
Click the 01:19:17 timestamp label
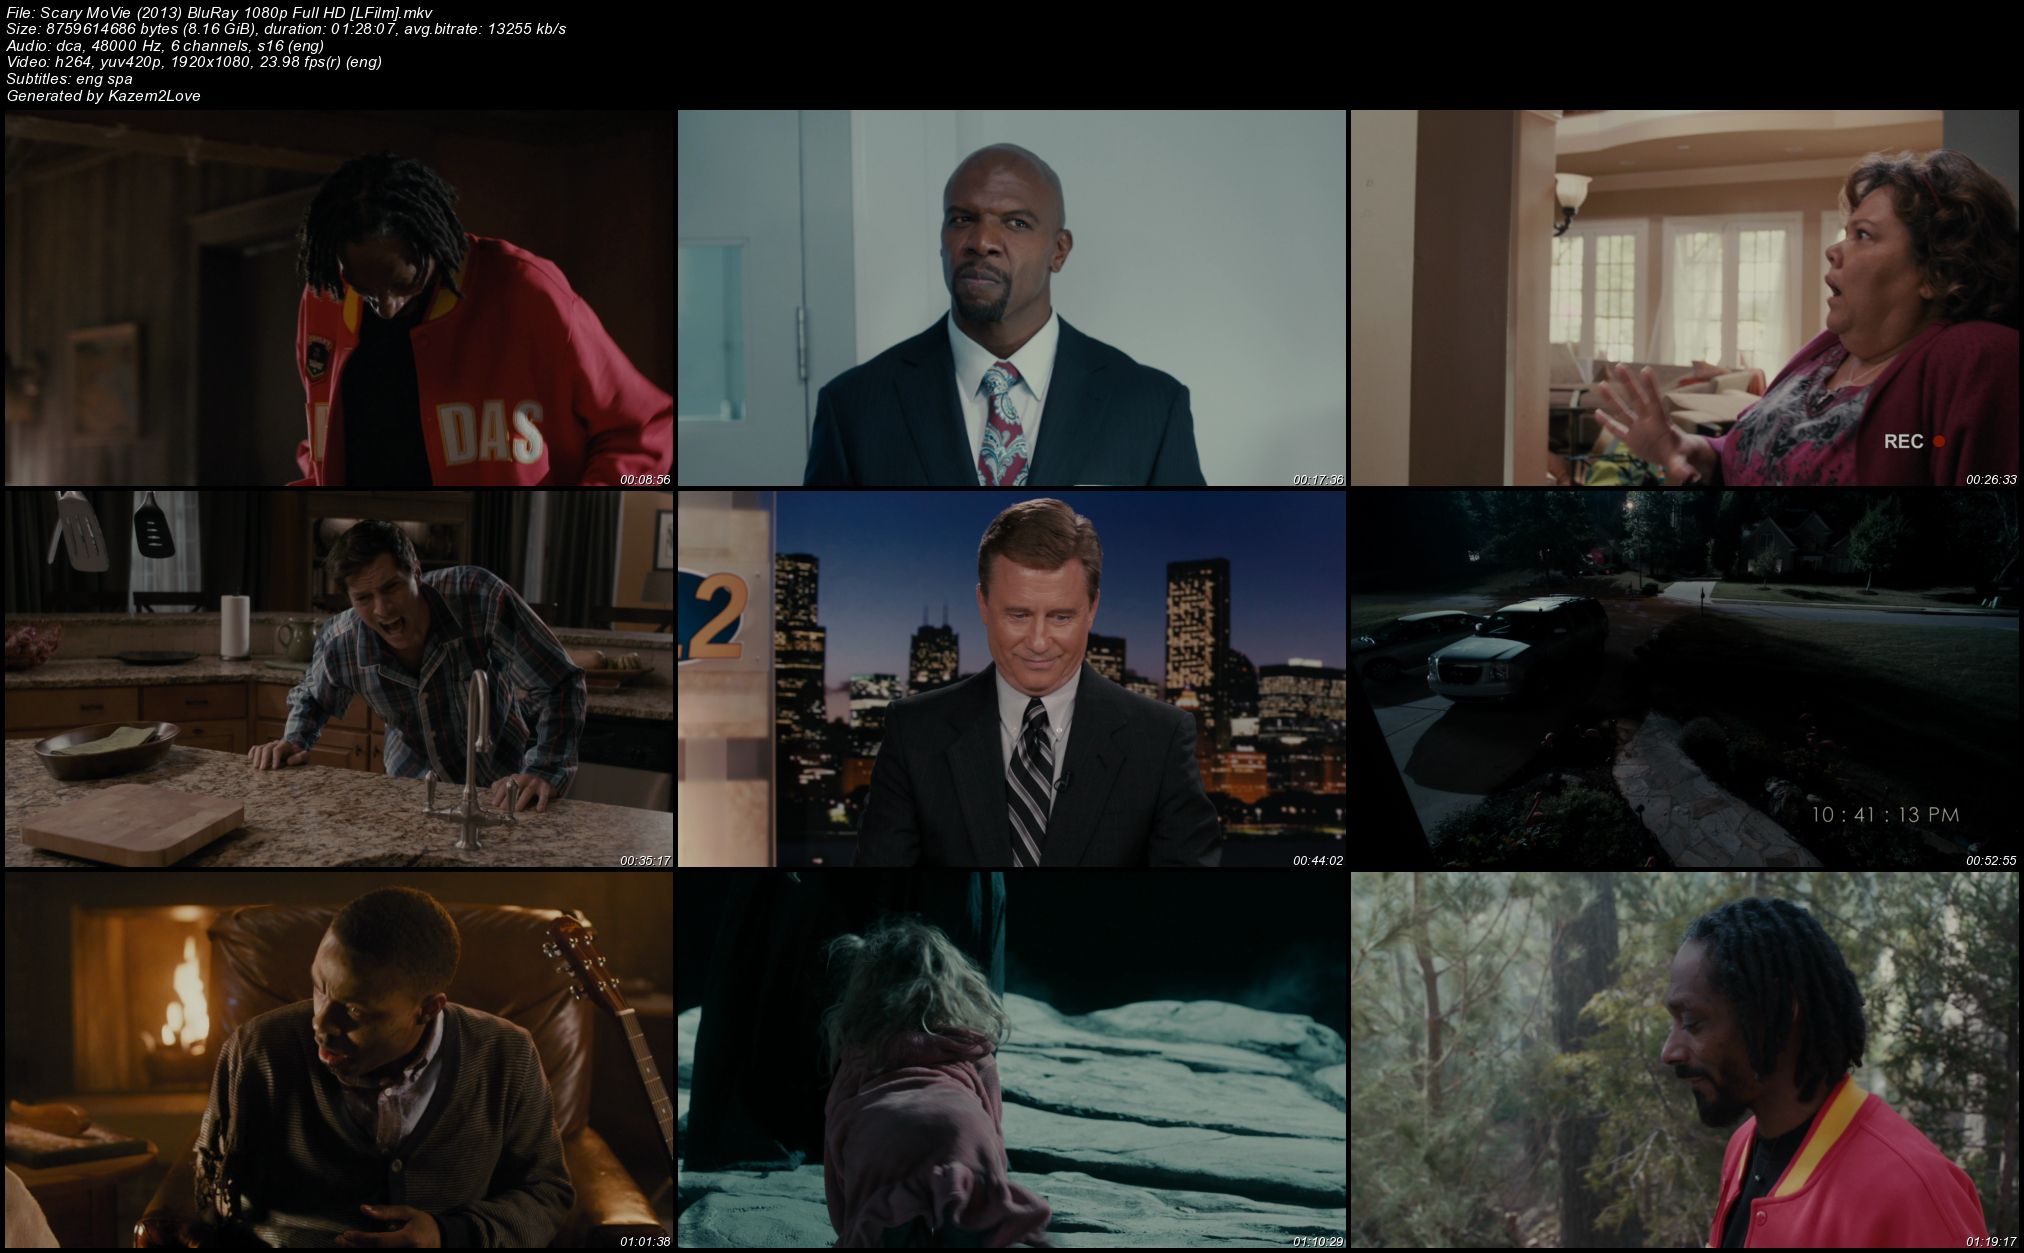1991,1242
